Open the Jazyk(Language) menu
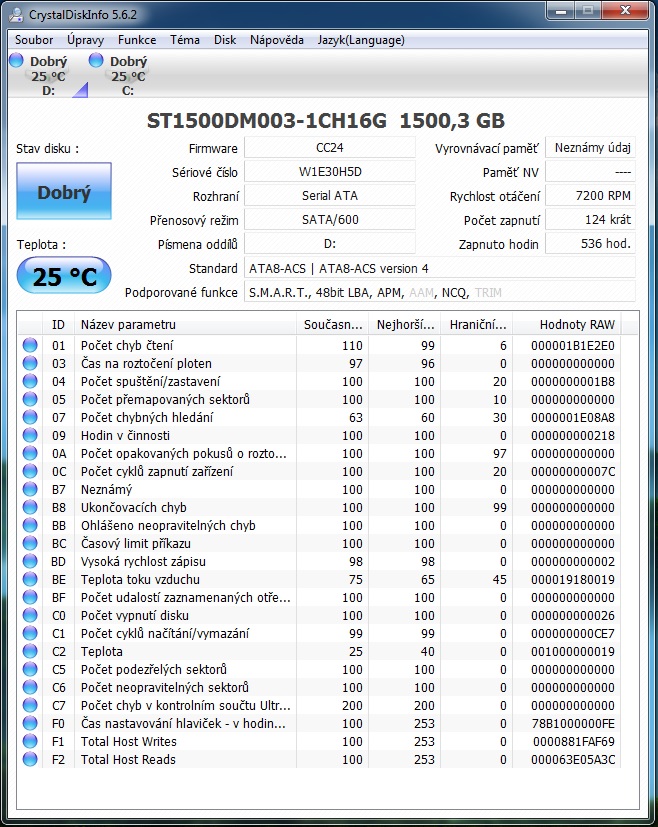658x827 pixels. 361,40
